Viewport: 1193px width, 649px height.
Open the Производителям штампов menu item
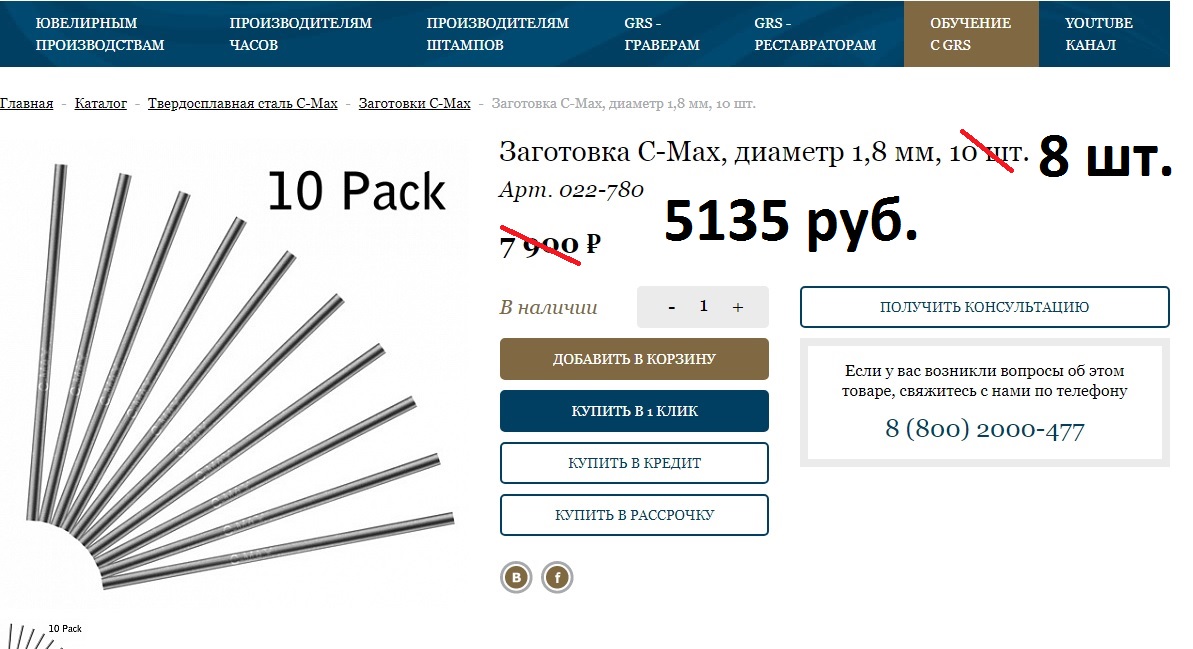coord(497,33)
